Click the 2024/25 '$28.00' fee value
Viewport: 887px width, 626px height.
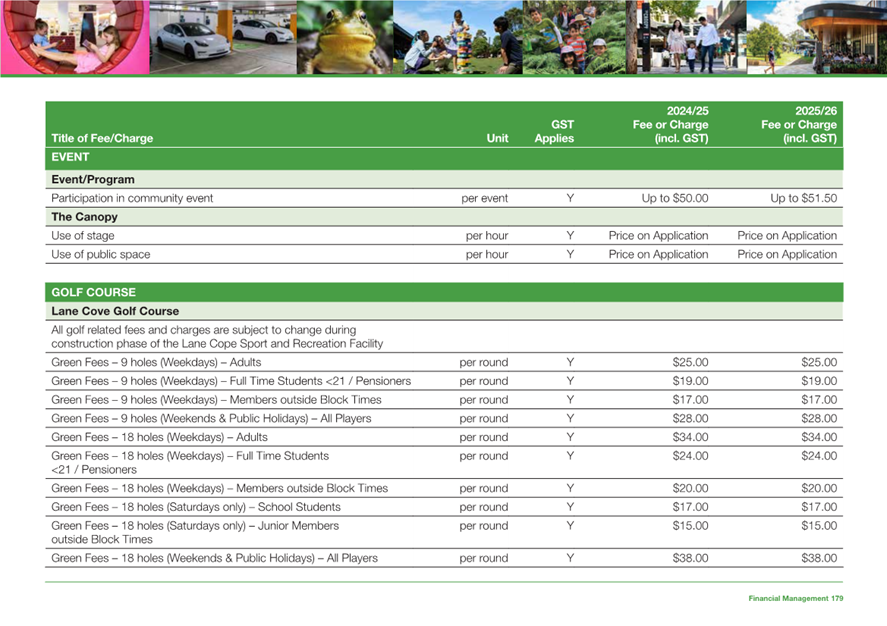click(690, 418)
